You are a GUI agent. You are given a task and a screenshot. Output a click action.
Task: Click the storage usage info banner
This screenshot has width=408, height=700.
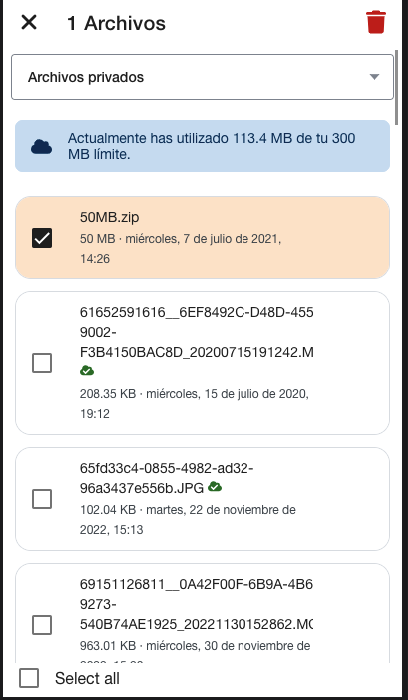click(202, 146)
